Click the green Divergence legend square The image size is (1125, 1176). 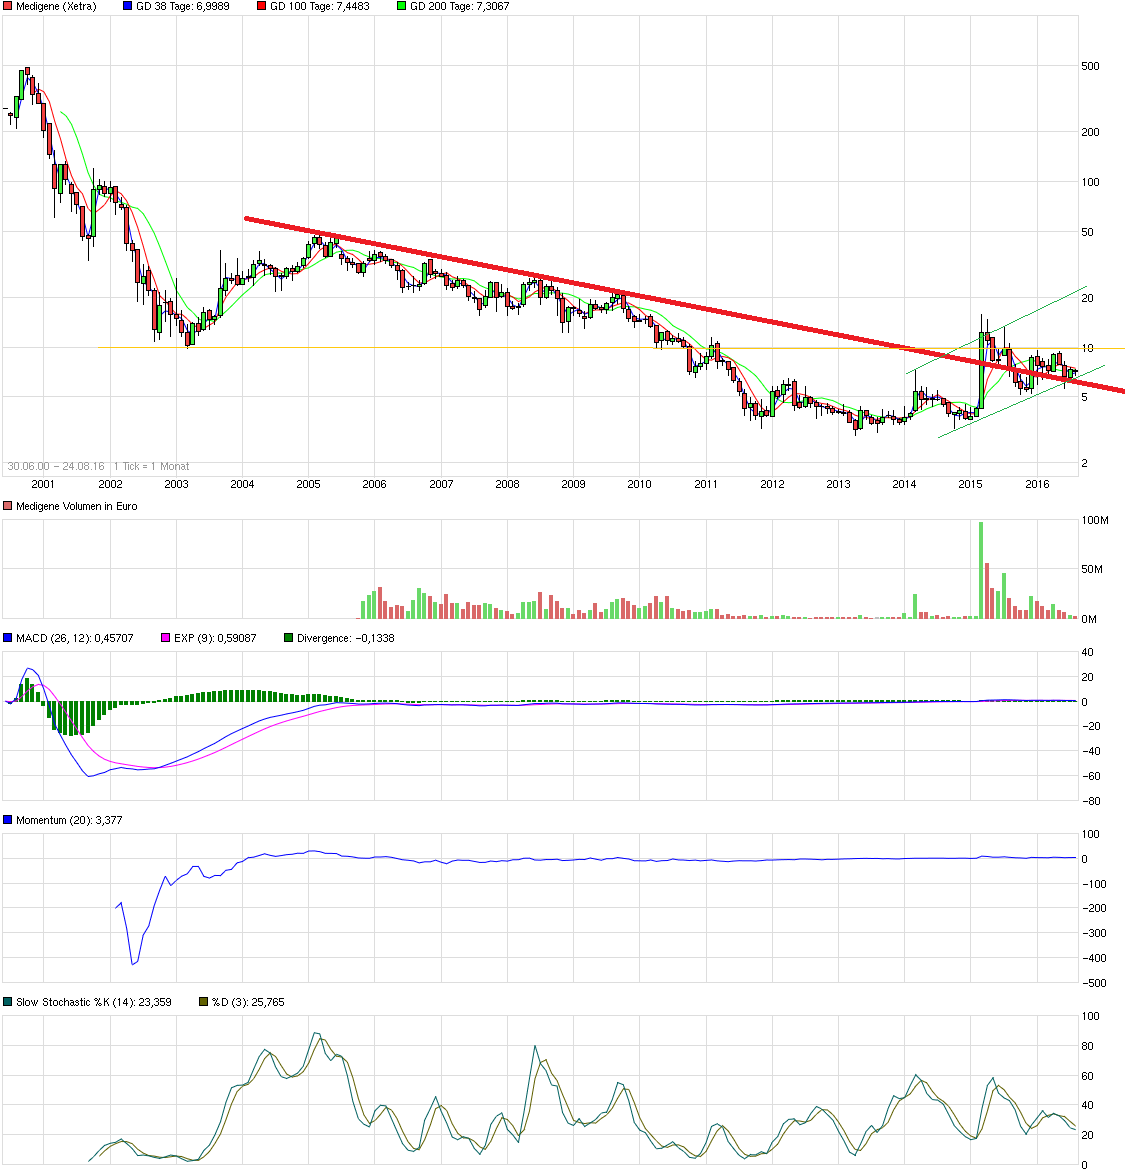coord(287,636)
